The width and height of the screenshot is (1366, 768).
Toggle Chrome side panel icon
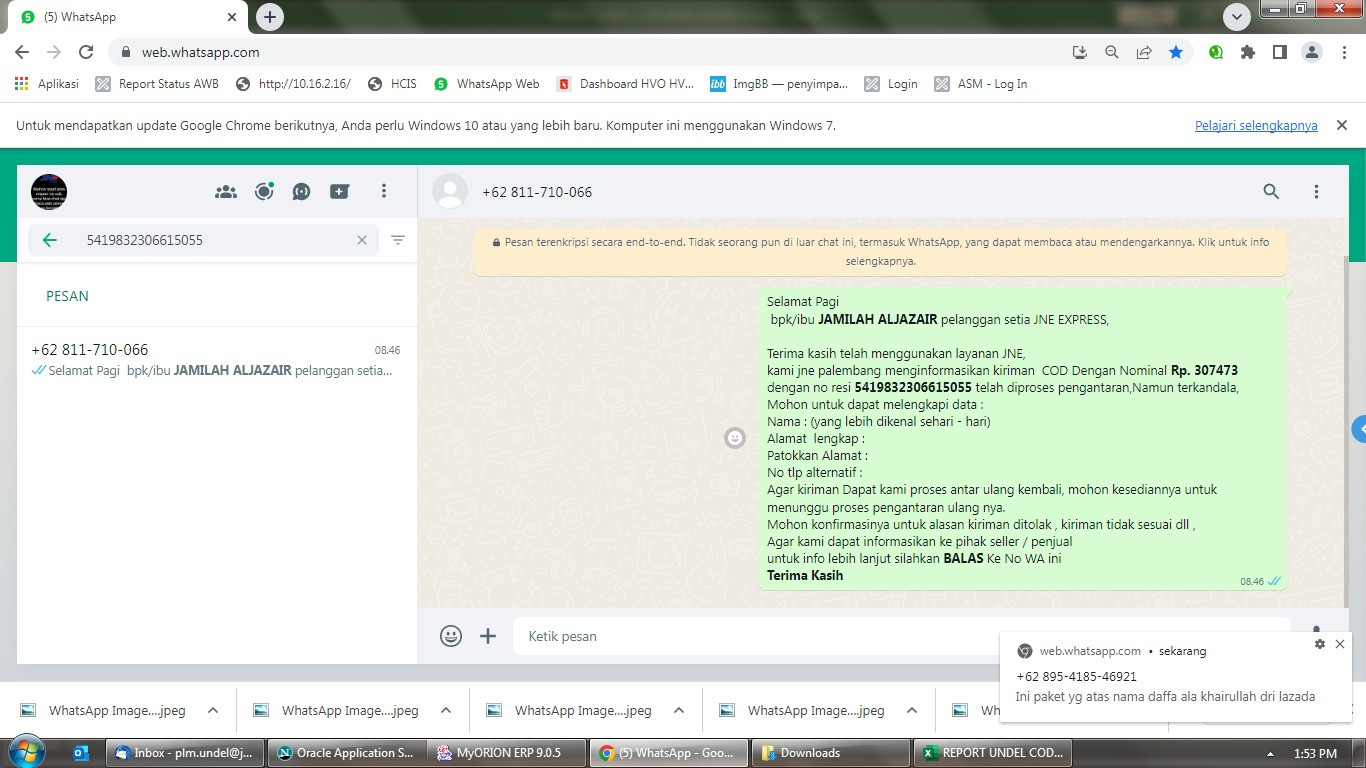point(1279,52)
